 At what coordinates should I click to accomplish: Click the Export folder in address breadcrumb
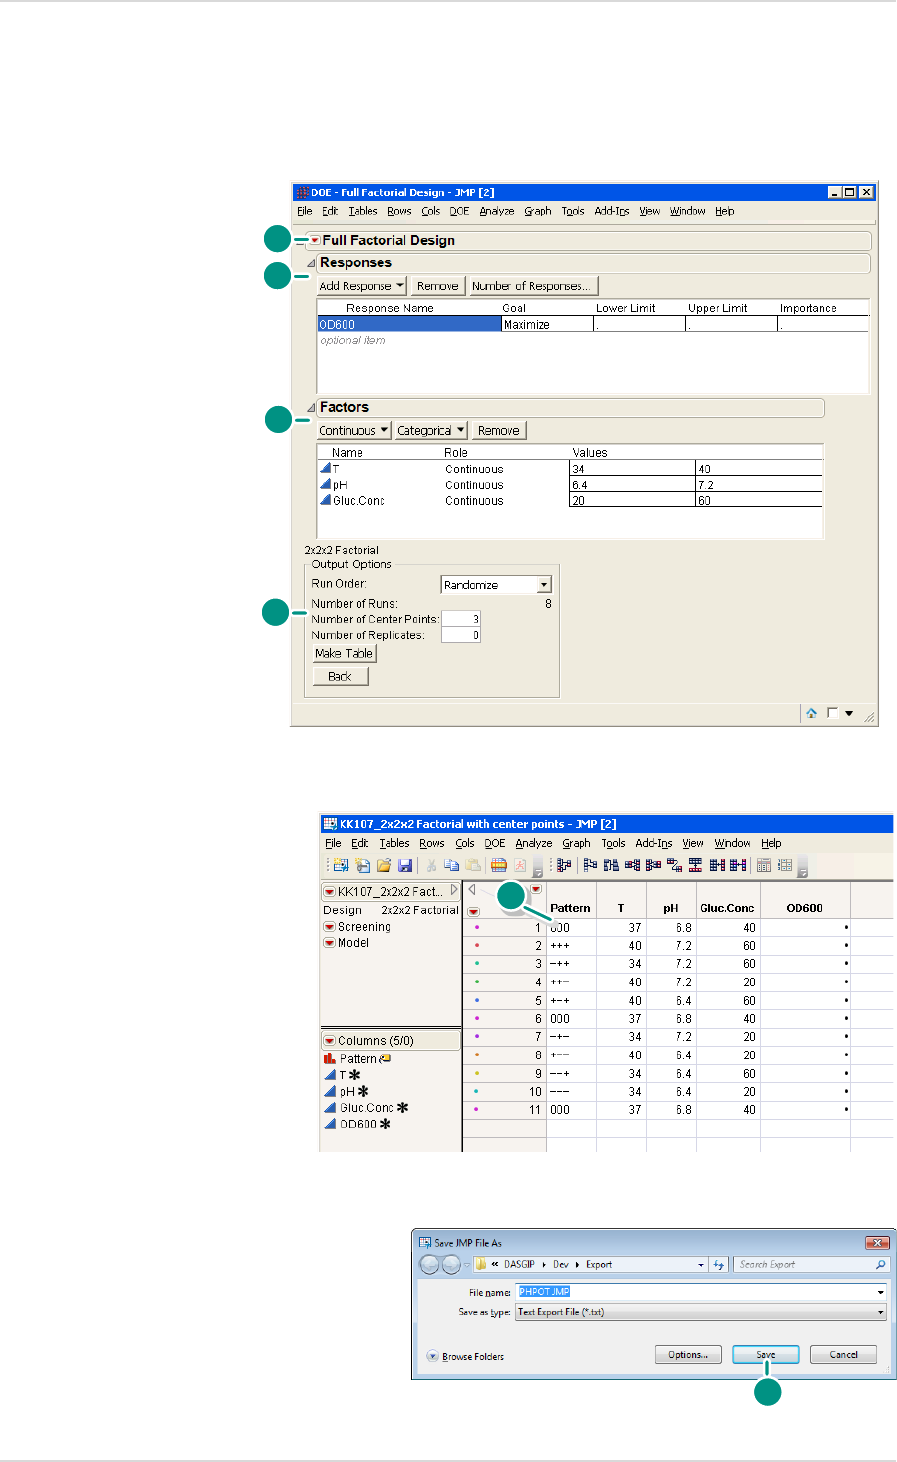(599, 1264)
